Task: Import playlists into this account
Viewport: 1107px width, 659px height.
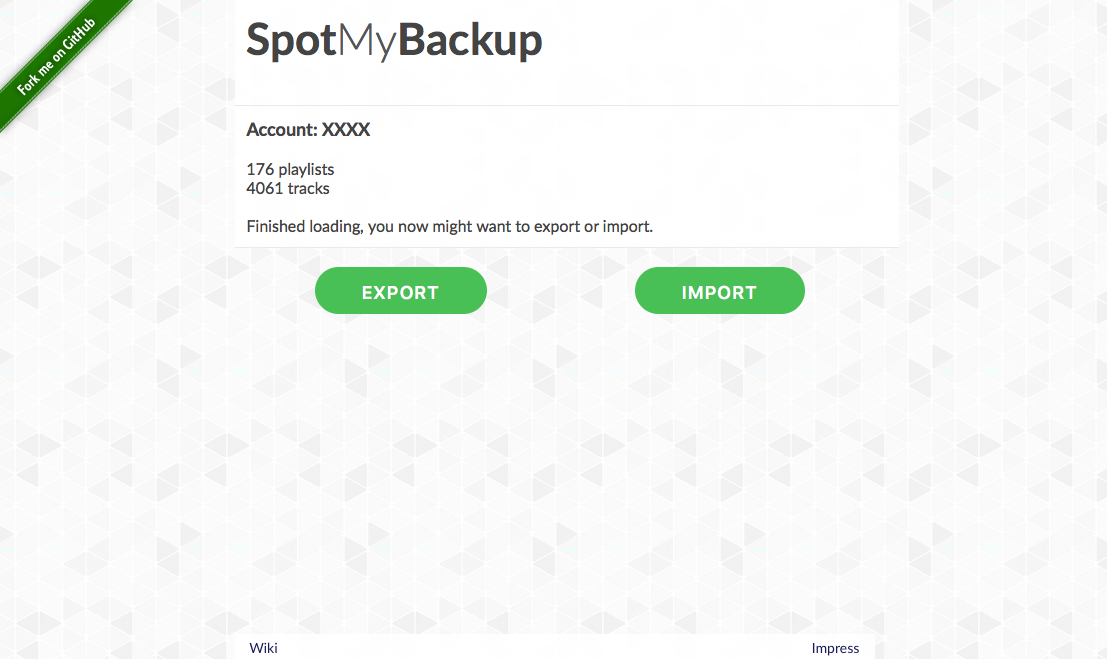Action: point(719,290)
